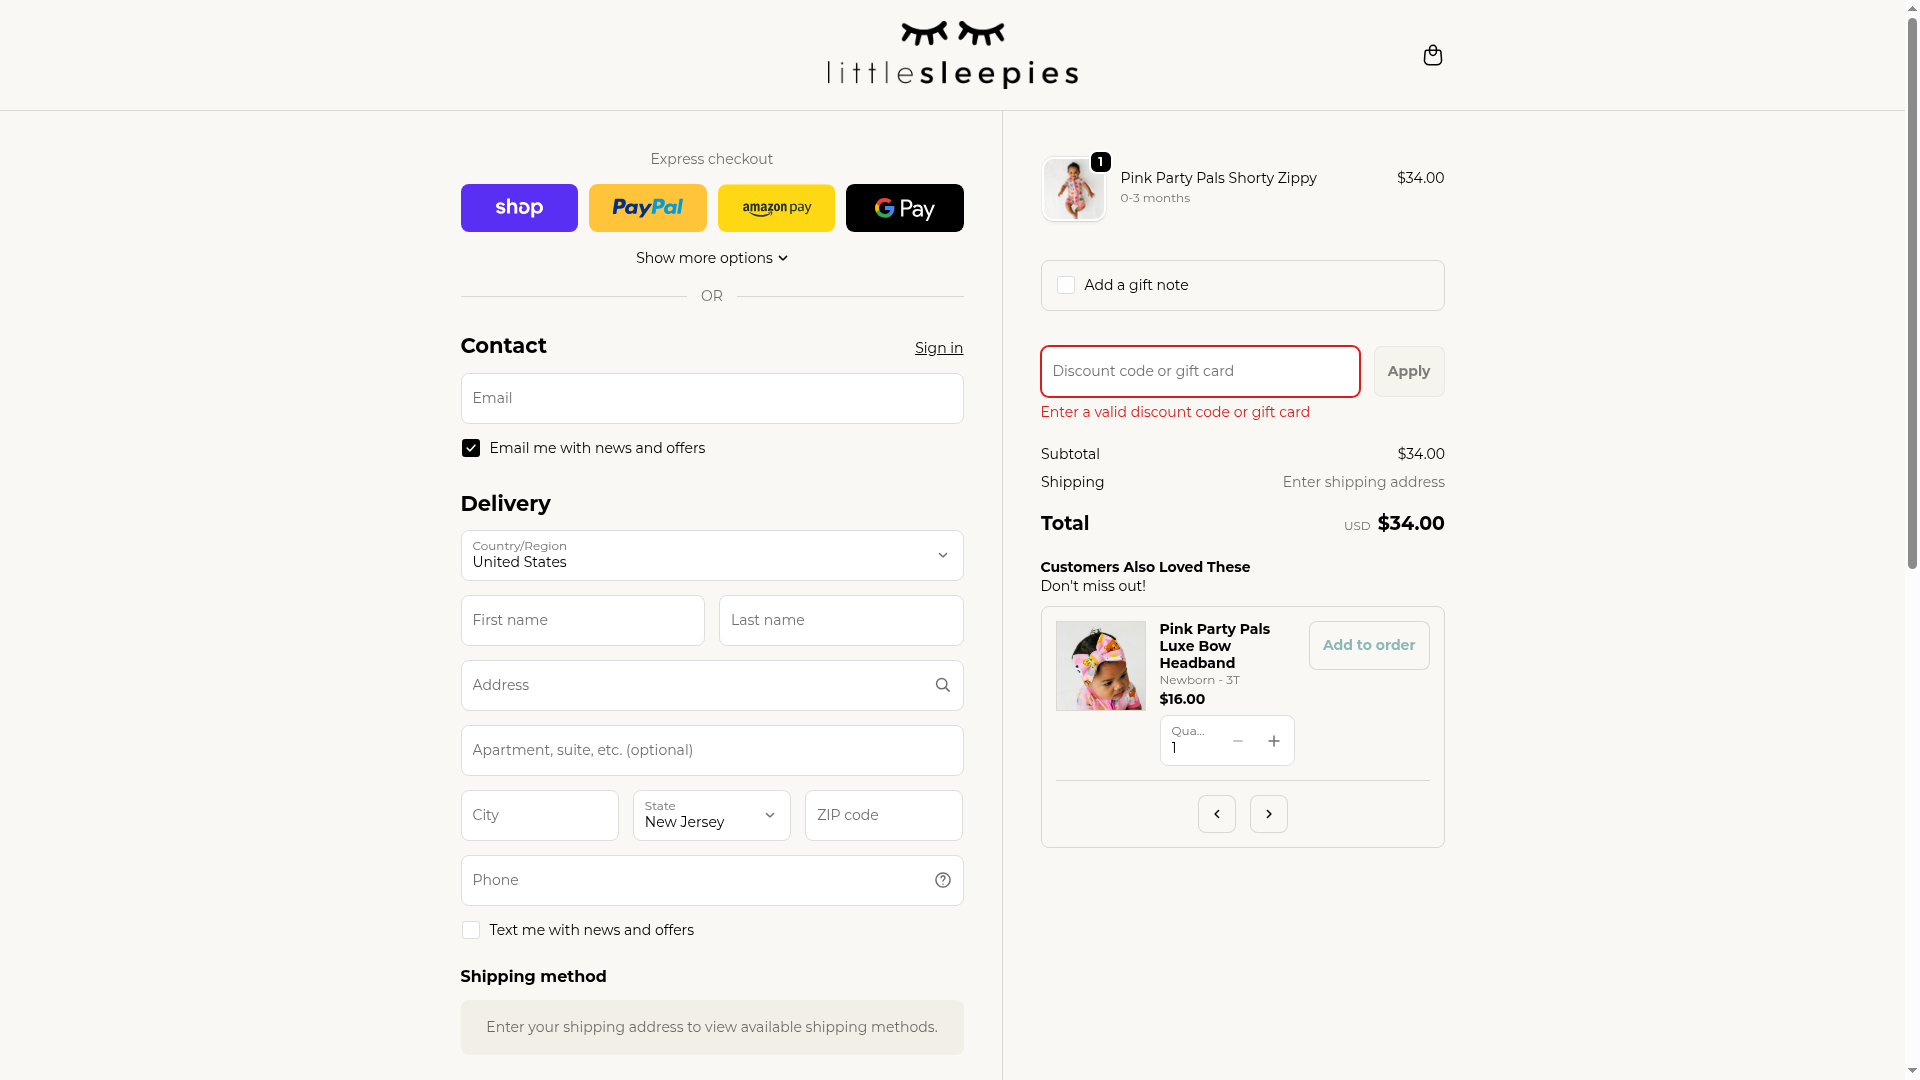This screenshot has height=1080, width=1920.
Task: Open the State dropdown
Action: [x=711, y=816]
